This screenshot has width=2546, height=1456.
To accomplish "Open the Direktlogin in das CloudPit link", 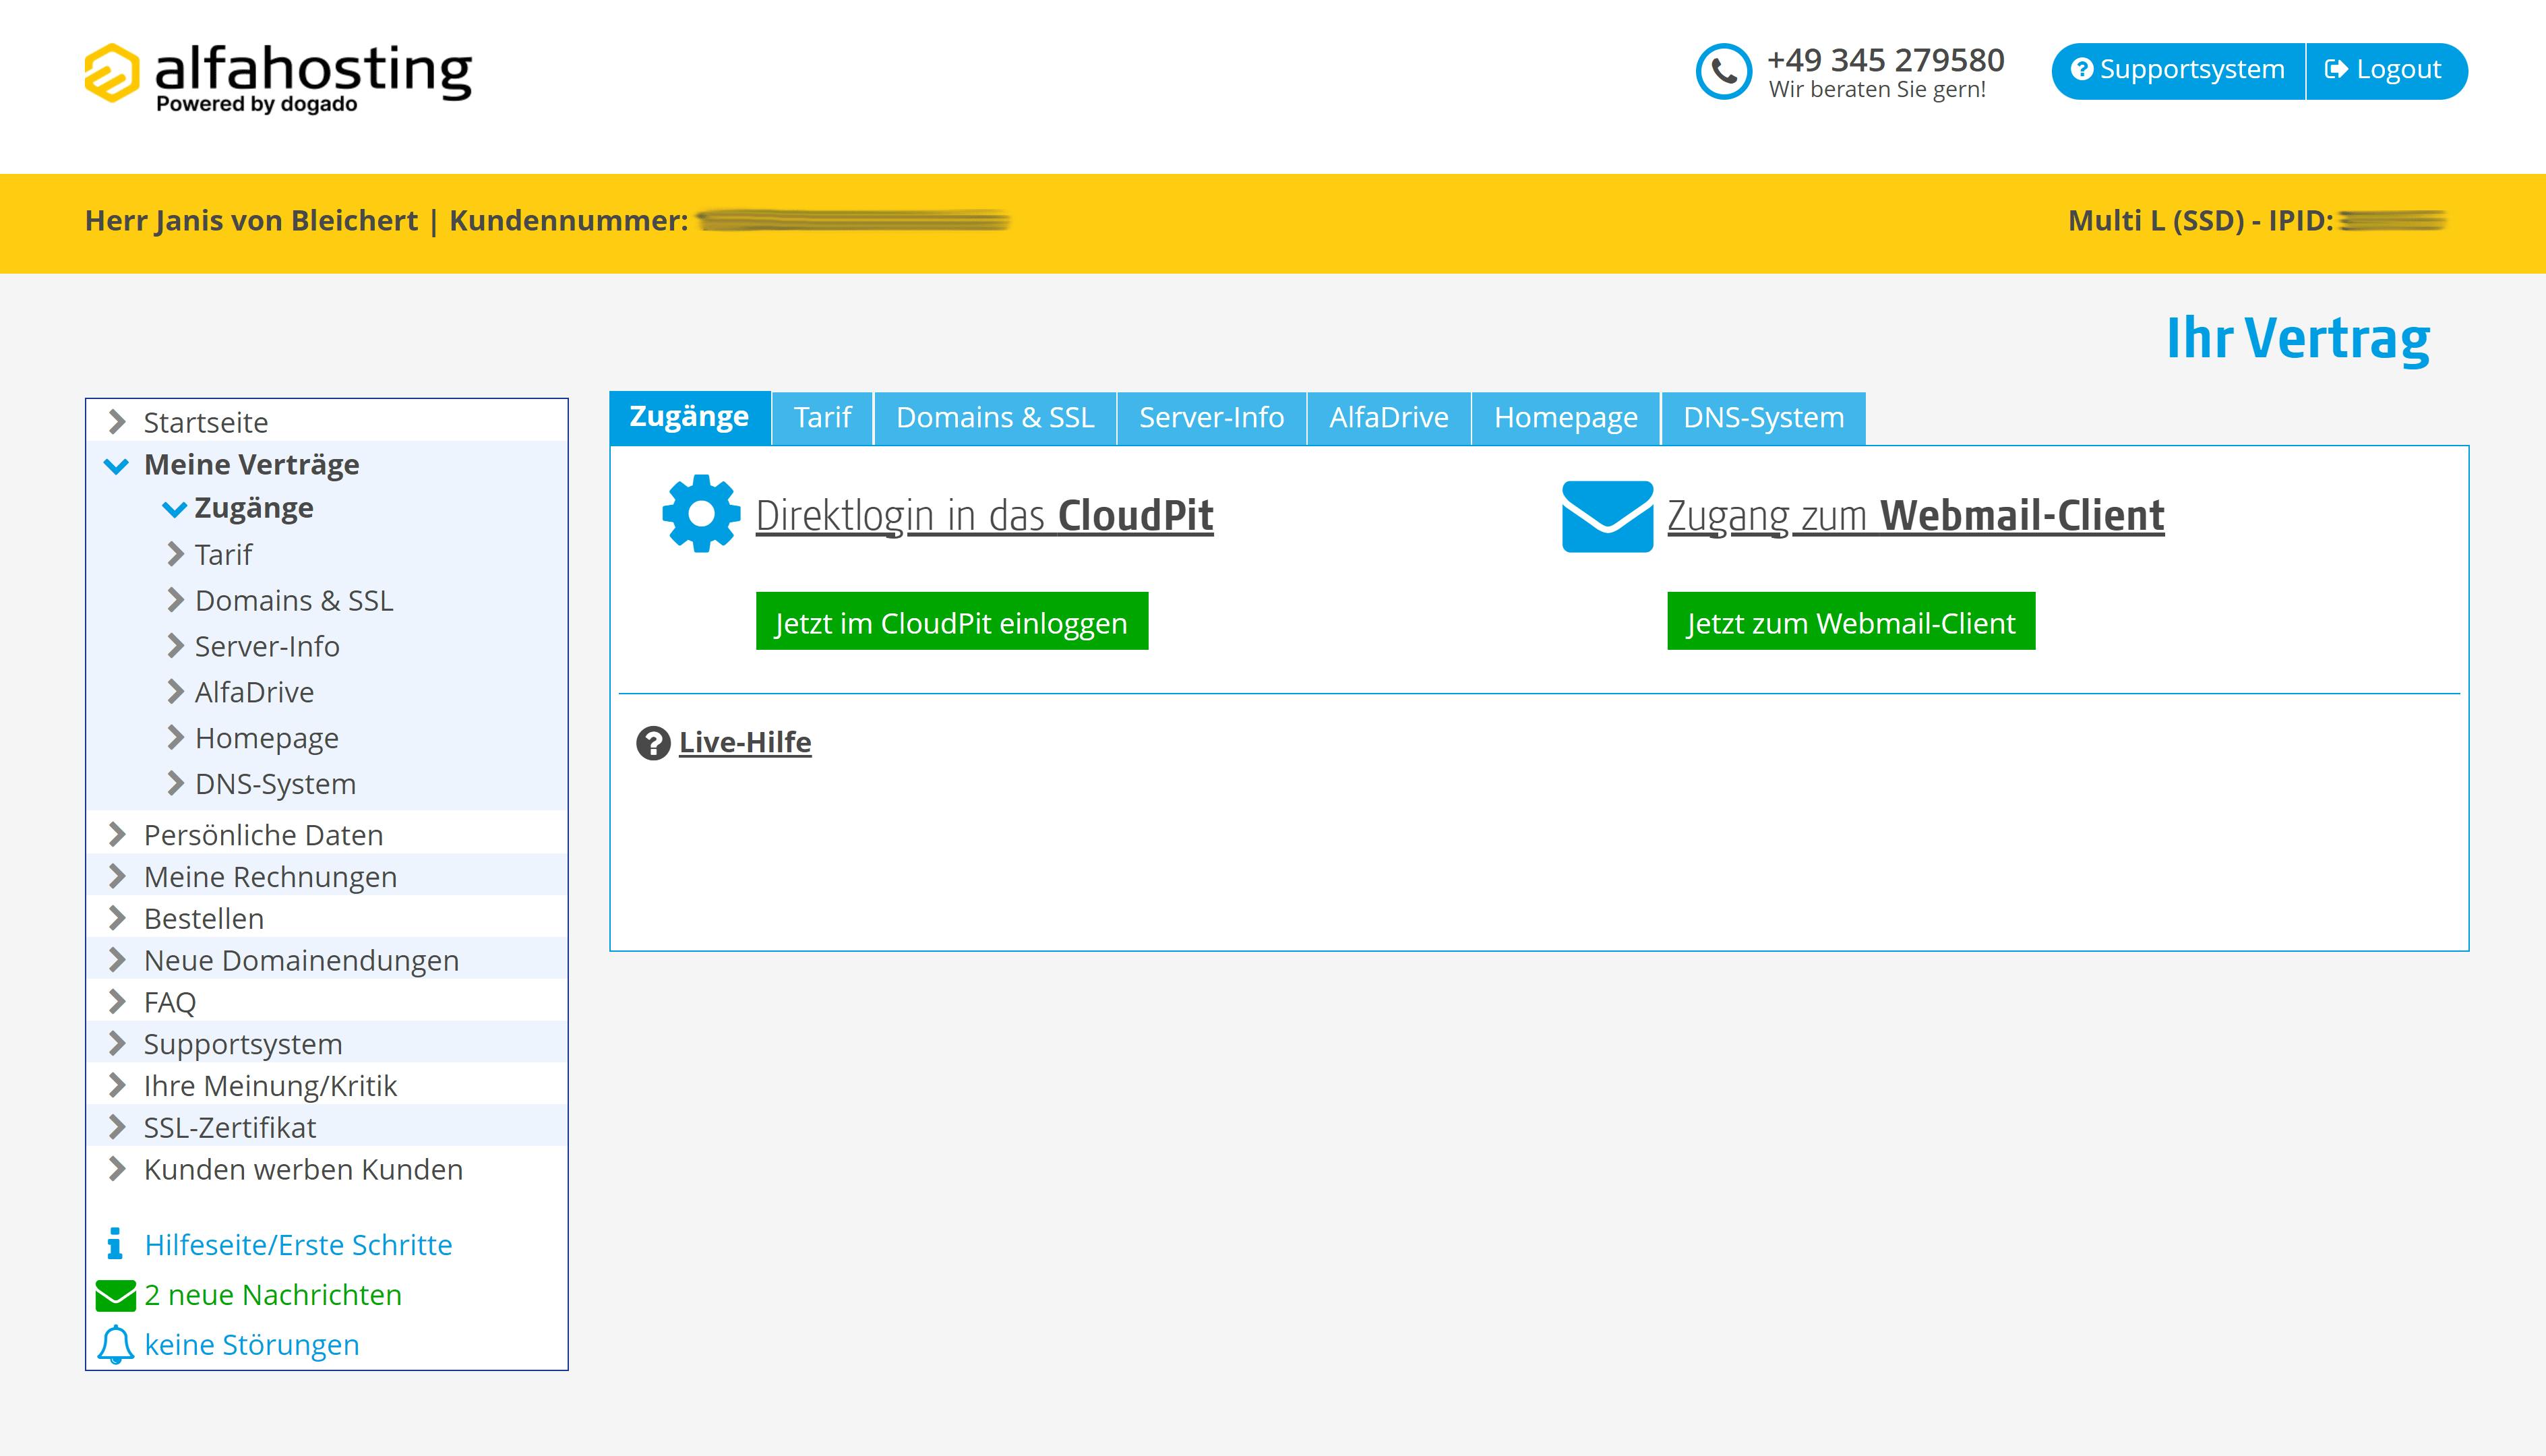I will pyautogui.click(x=984, y=516).
